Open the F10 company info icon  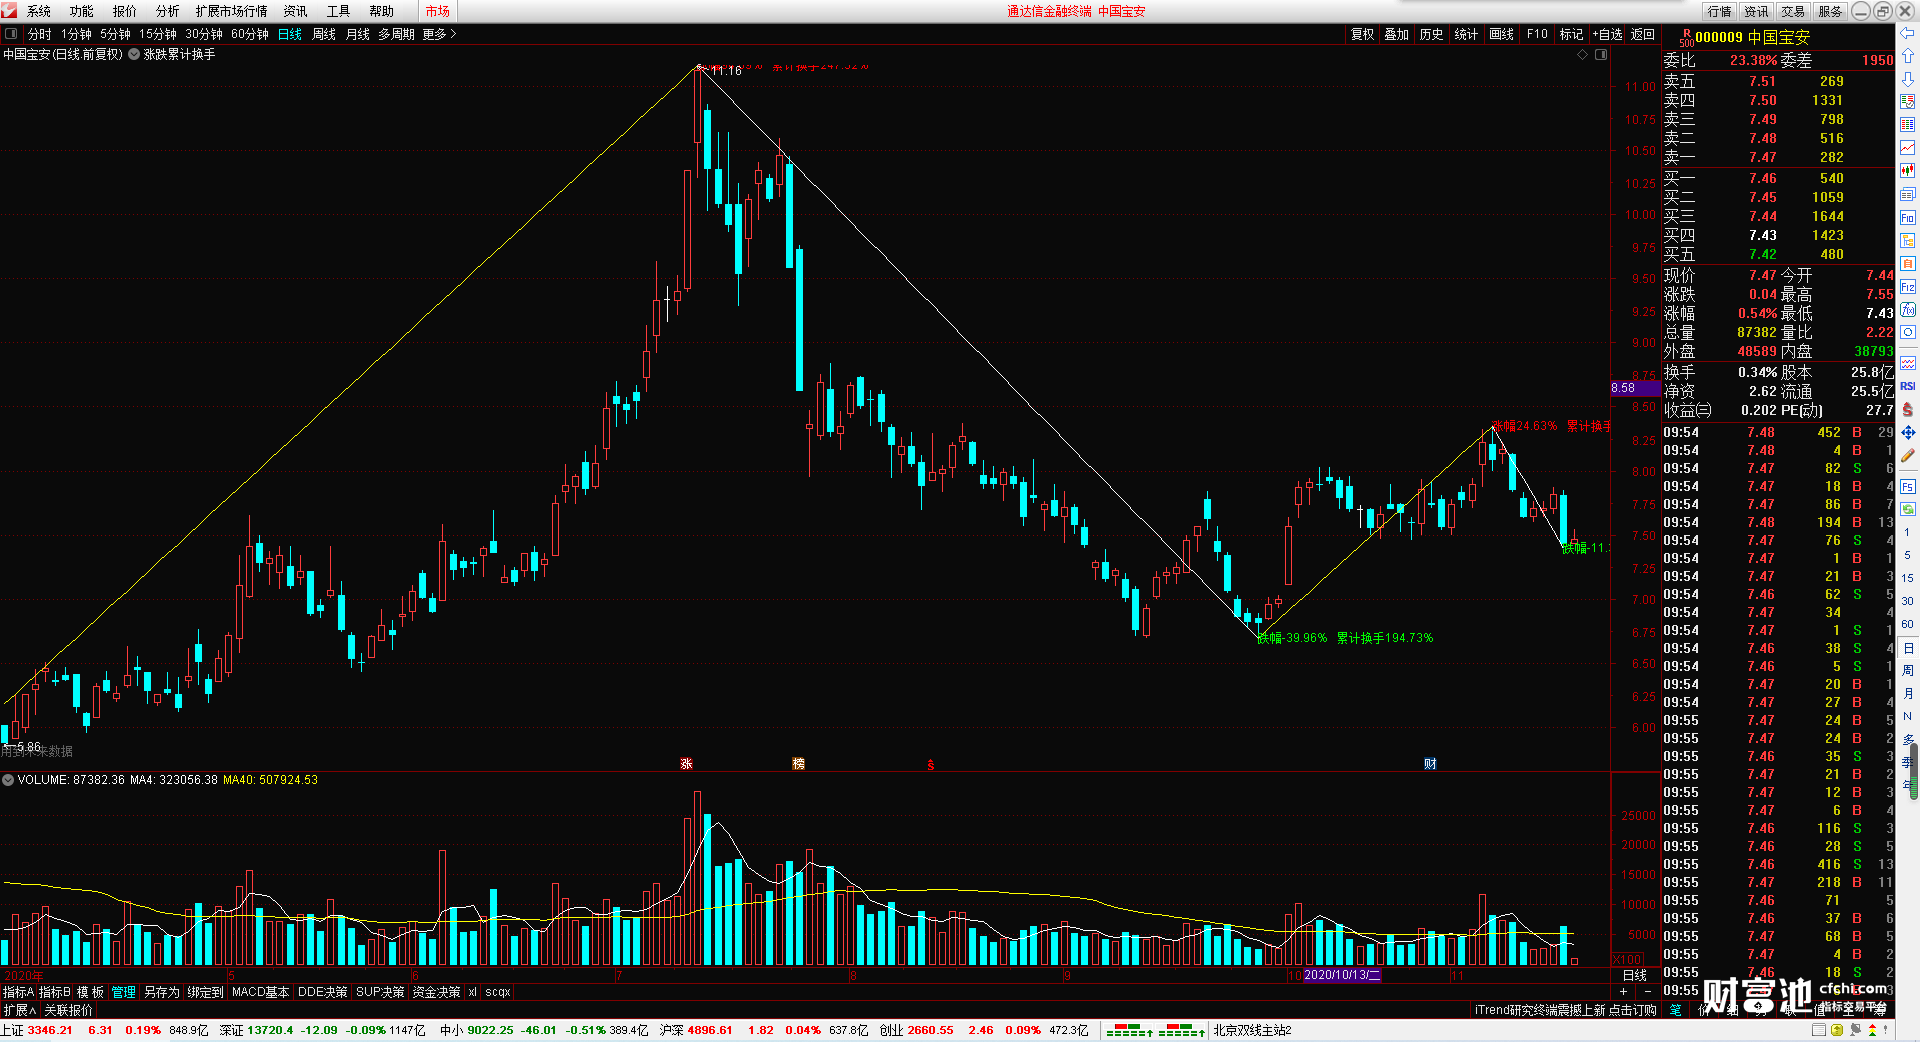point(1907,217)
